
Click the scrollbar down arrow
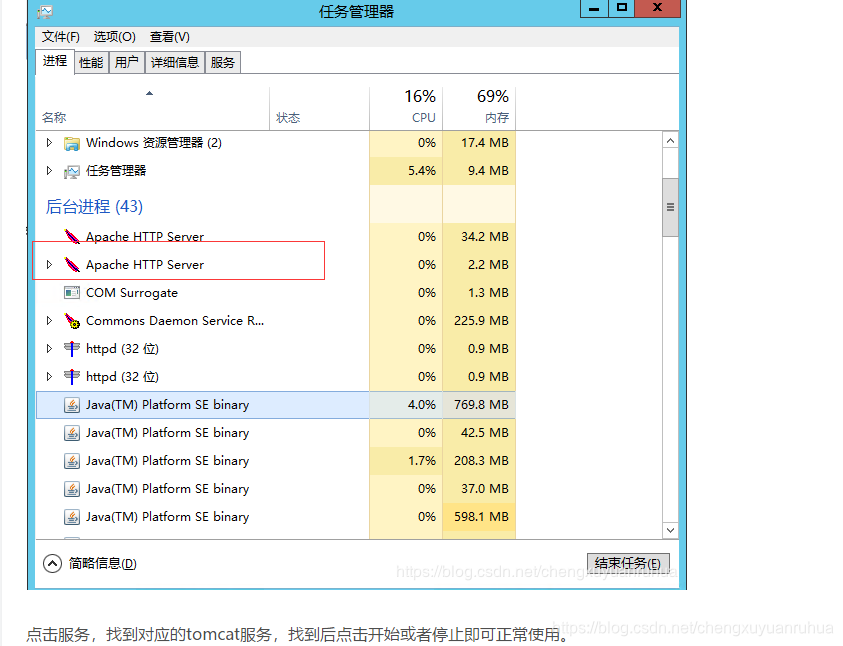670,530
